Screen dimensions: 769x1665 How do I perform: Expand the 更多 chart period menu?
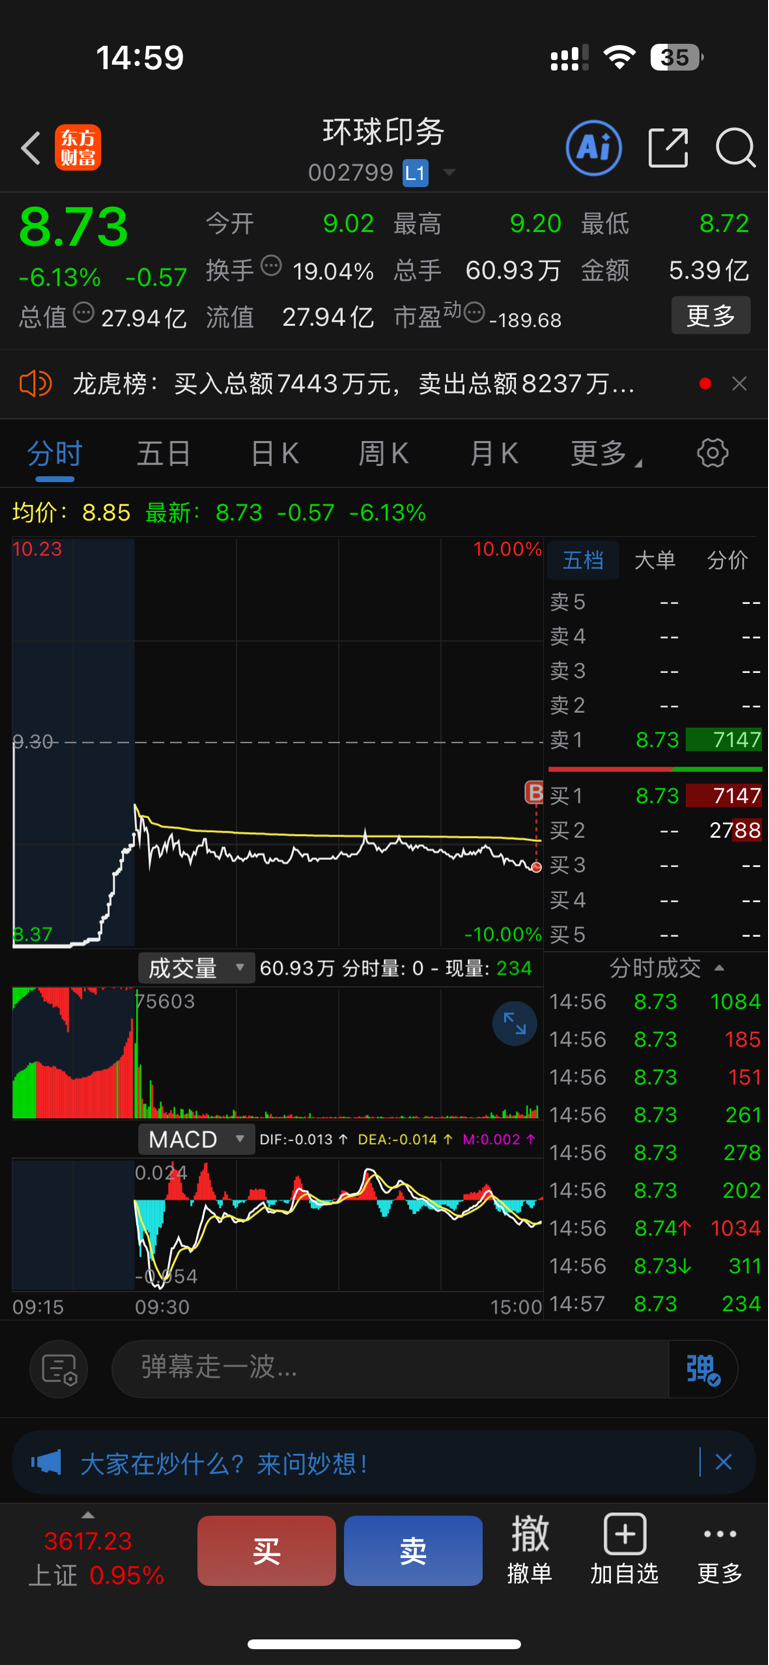pos(606,454)
